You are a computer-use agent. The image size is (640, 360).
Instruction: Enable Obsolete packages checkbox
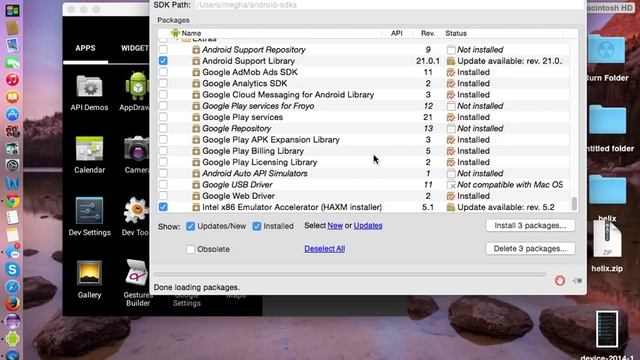[190, 249]
